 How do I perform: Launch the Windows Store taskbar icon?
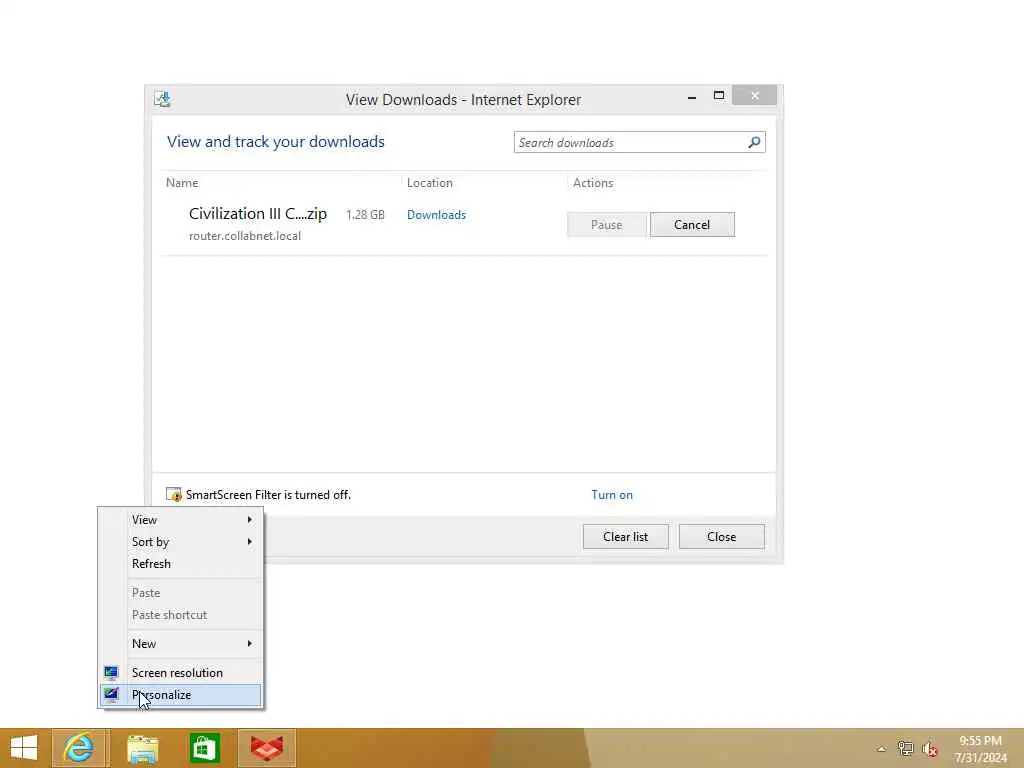coord(204,748)
